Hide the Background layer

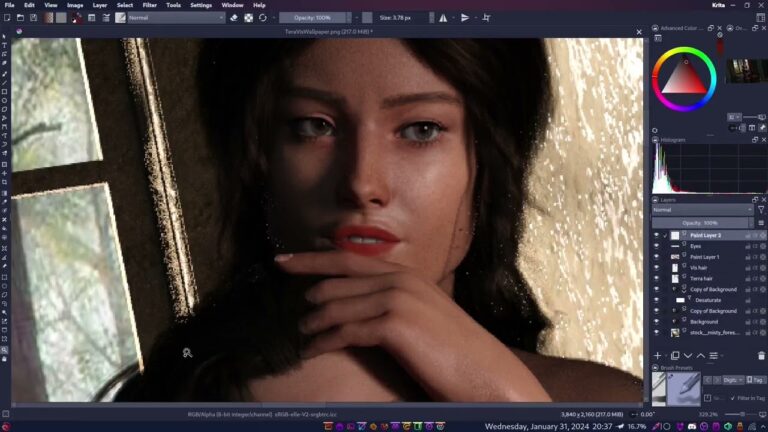click(x=656, y=322)
